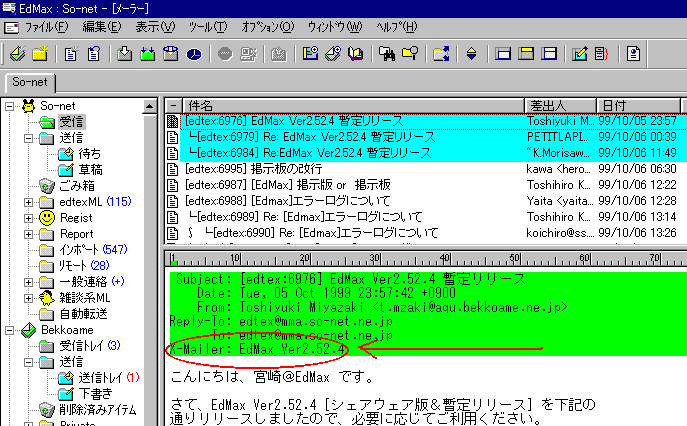Select the インポート (547) folder
Viewport: 687px width, 426px height.
point(93,250)
